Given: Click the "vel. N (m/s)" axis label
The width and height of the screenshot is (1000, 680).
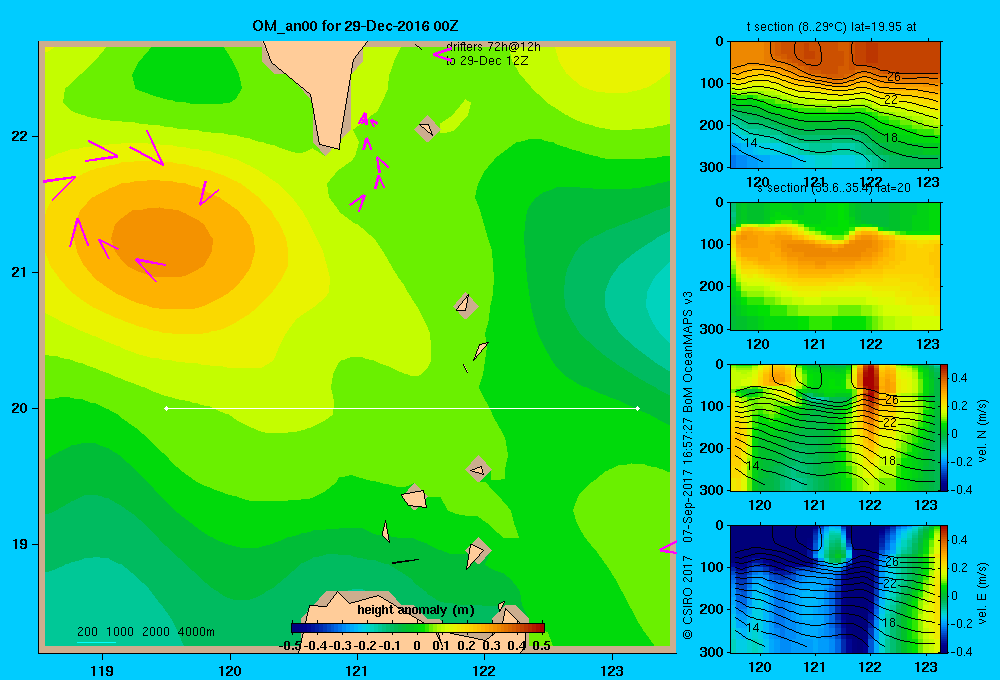Looking at the screenshot, I should tap(983, 431).
